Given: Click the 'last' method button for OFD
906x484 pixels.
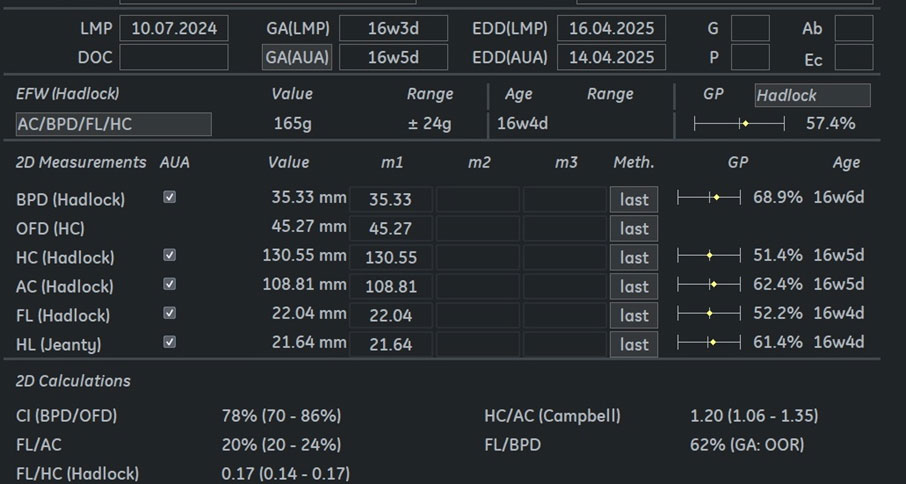Looking at the screenshot, I should point(634,228).
